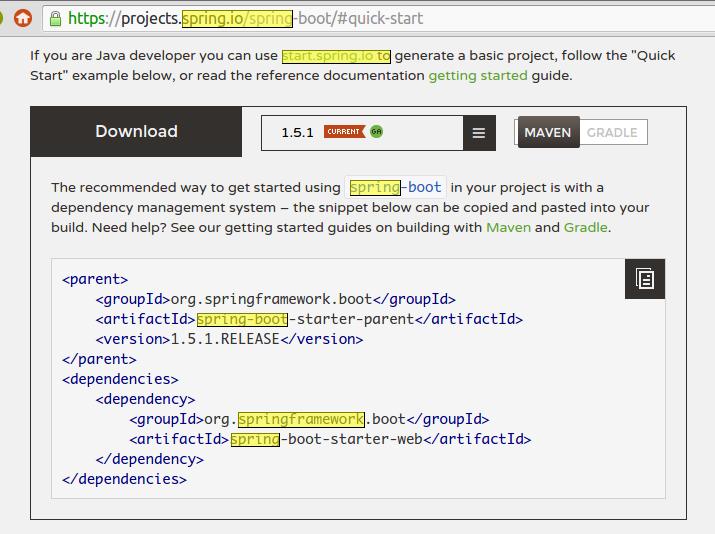Click the 1.5.1.RELEASE version line
The height and width of the screenshot is (534, 715).
tap(229, 339)
